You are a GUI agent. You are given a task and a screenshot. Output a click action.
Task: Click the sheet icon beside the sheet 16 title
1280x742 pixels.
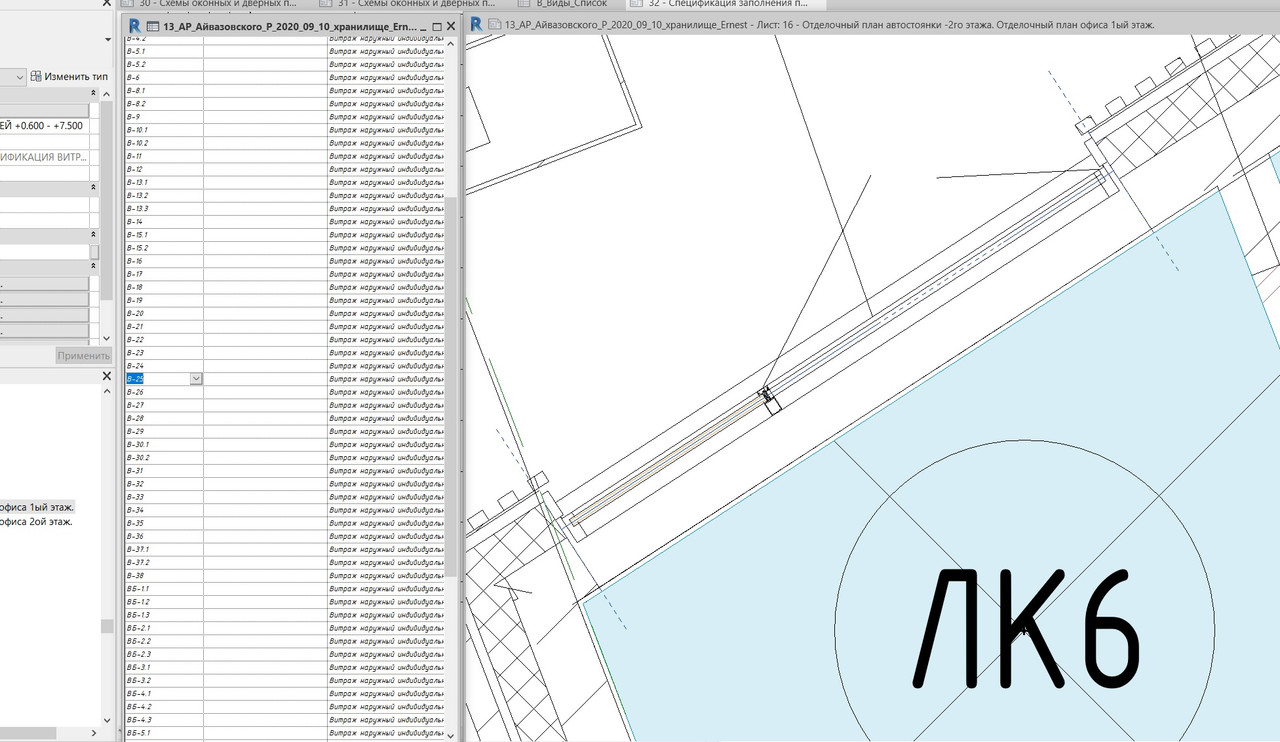[496, 24]
